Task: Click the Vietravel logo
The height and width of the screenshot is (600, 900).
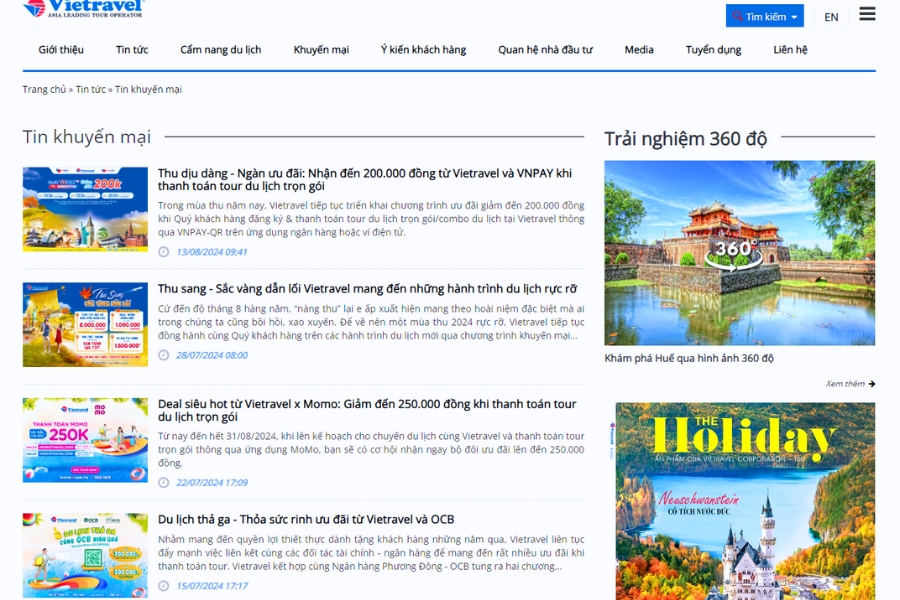Action: click(84, 9)
